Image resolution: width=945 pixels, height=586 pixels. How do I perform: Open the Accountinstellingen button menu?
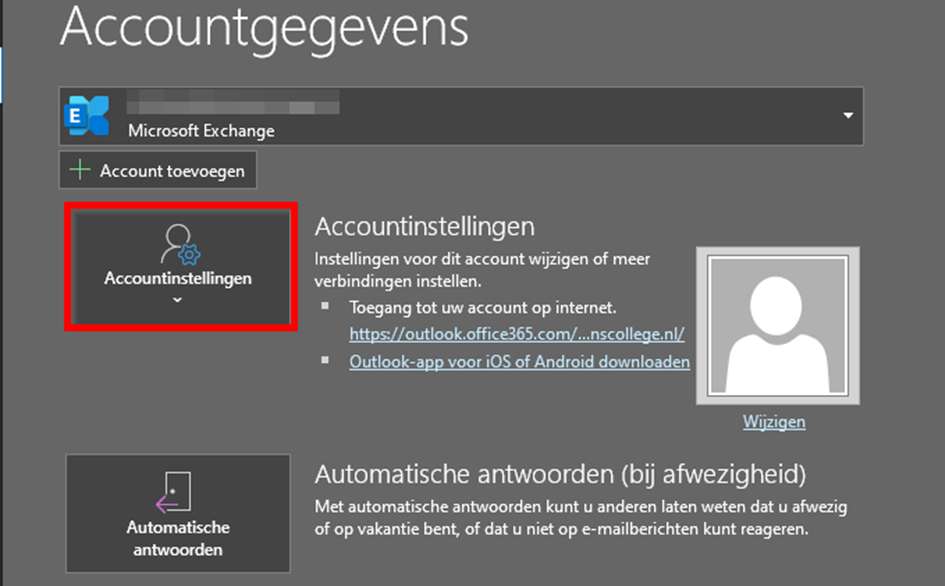point(181,266)
